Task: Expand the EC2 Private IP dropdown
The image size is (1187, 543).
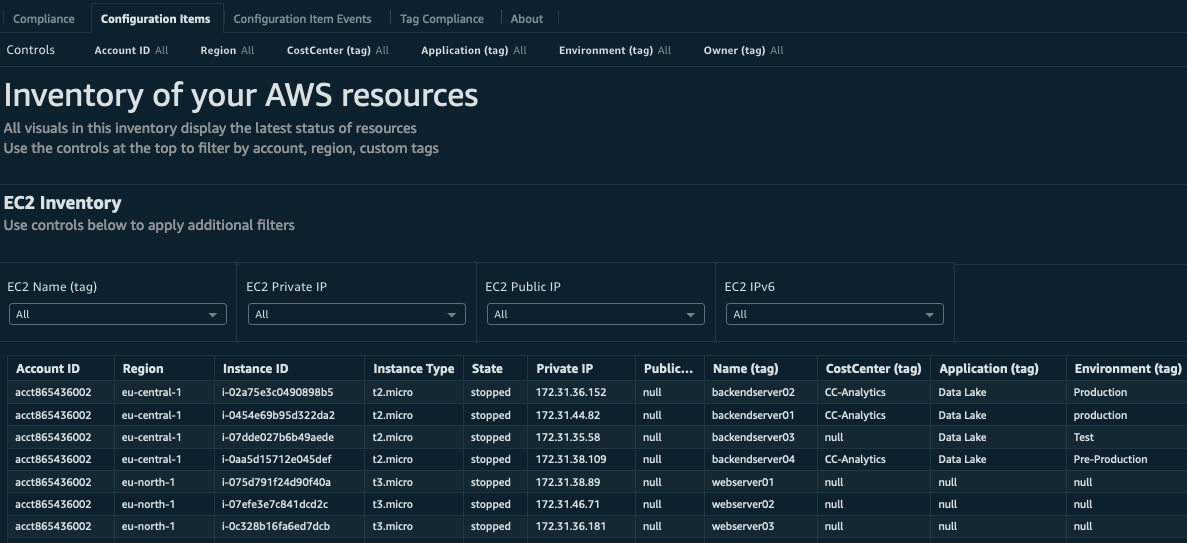Action: tap(357, 314)
